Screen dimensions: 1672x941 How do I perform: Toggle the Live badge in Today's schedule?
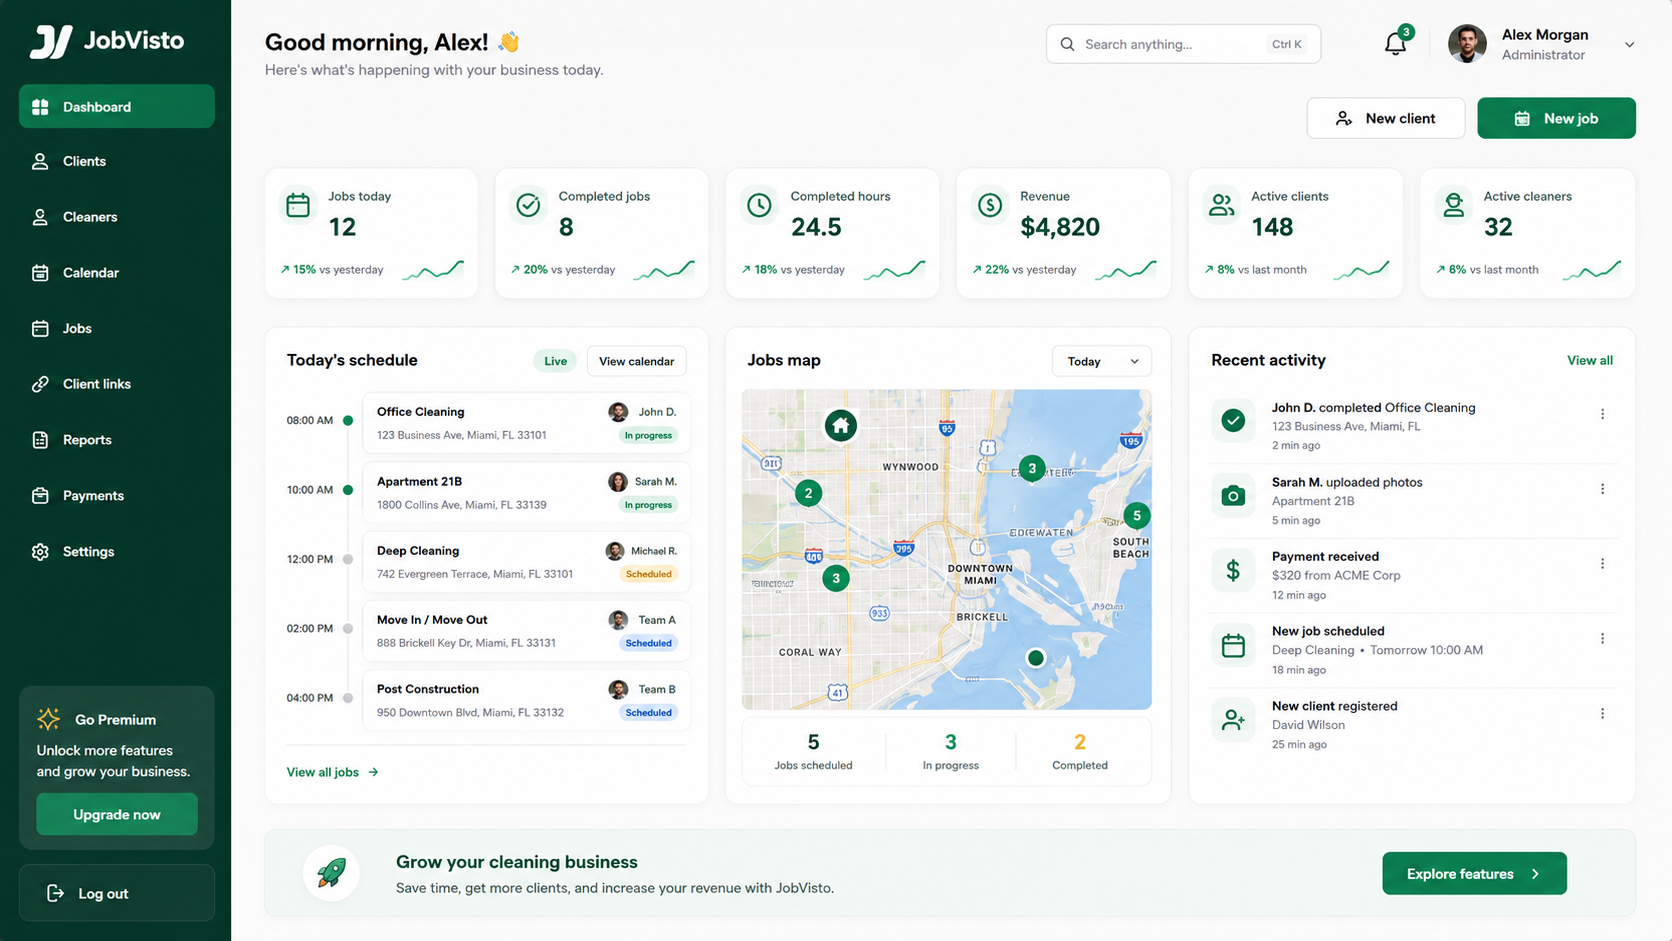click(555, 361)
